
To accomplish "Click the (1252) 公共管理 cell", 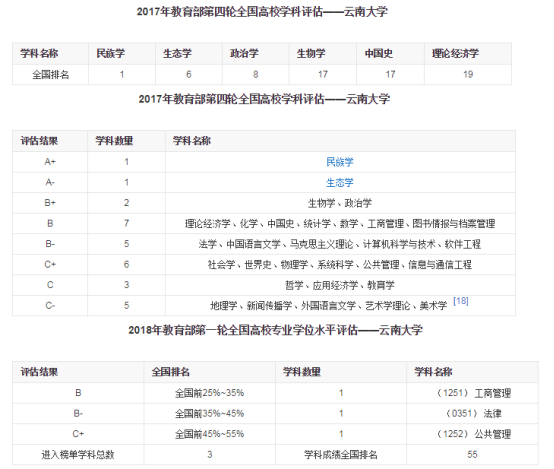I will click(472, 434).
